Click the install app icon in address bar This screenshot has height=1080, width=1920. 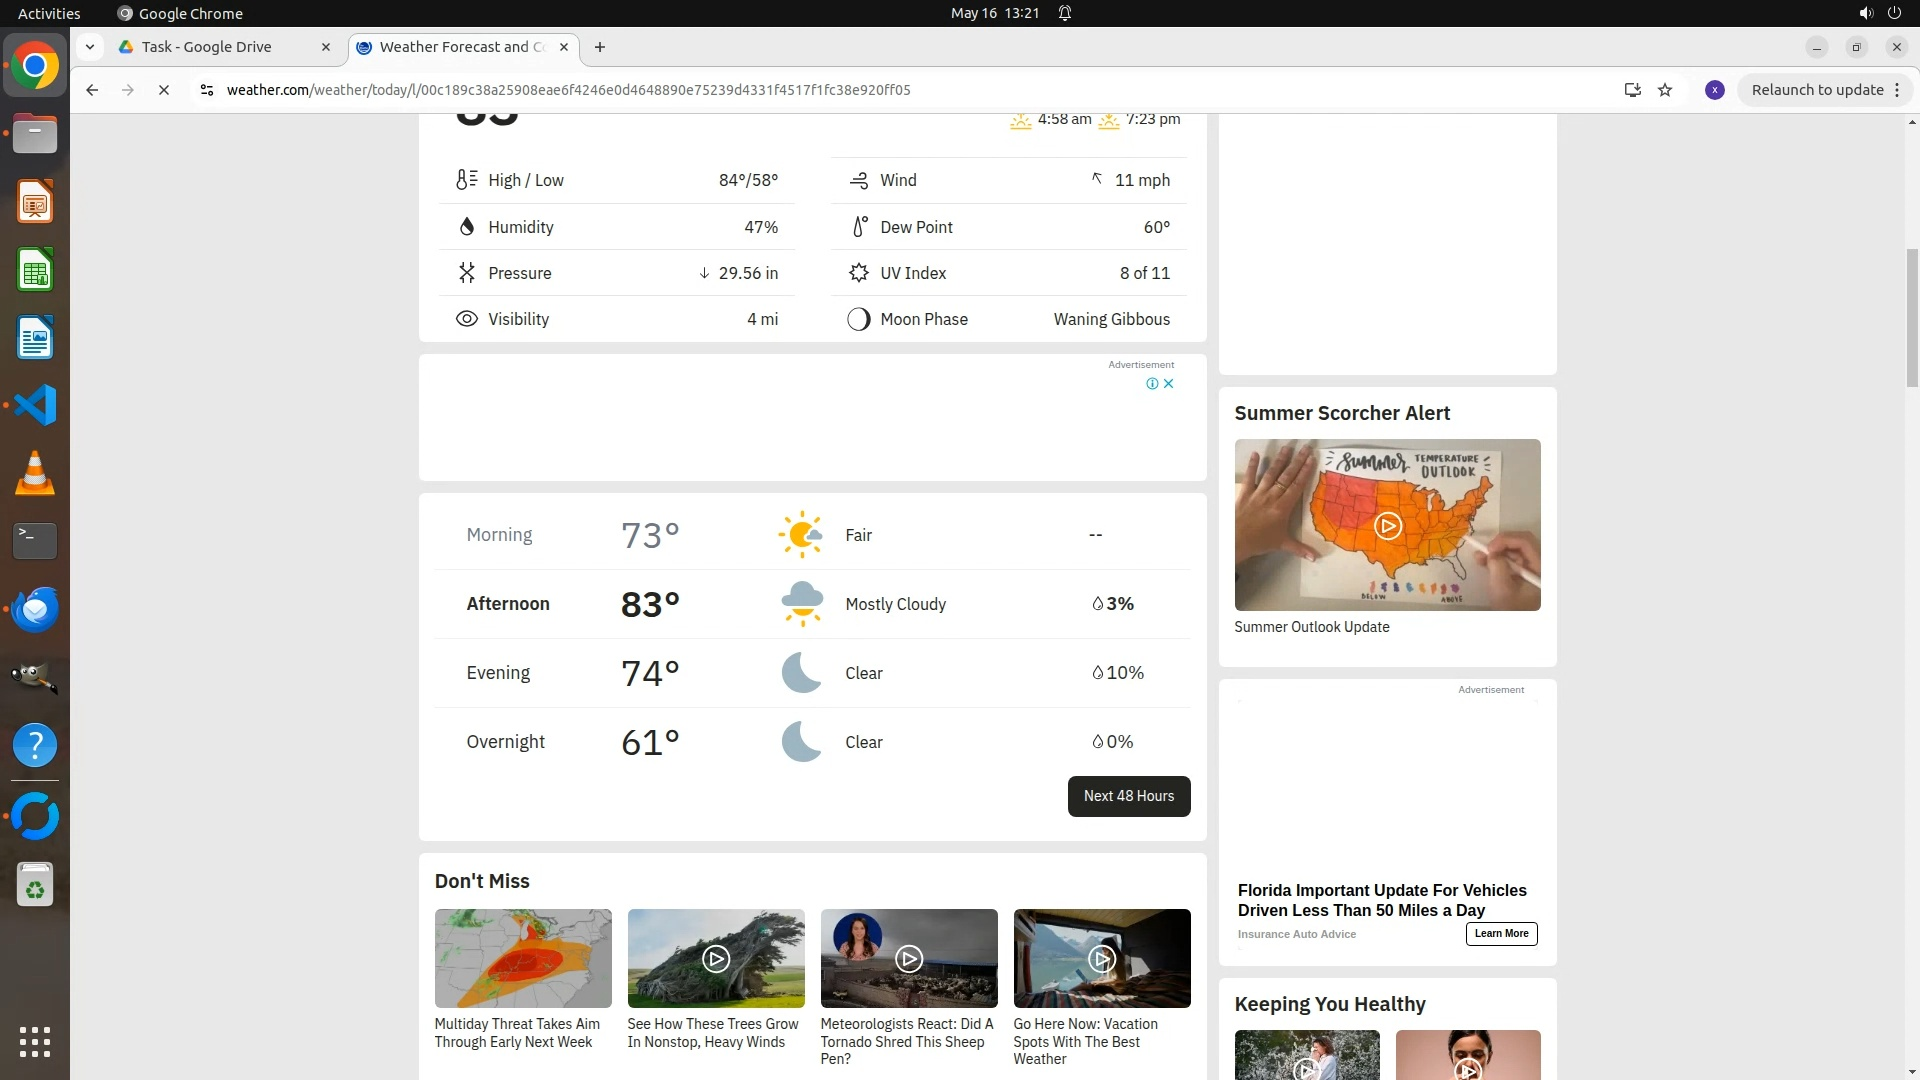pos(1632,90)
